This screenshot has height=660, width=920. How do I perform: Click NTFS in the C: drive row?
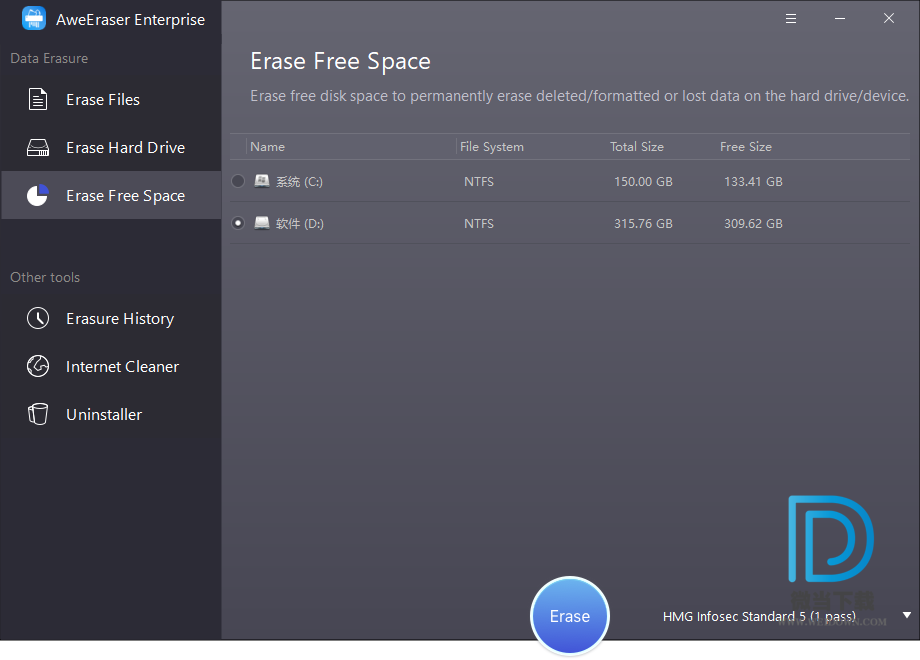479,181
